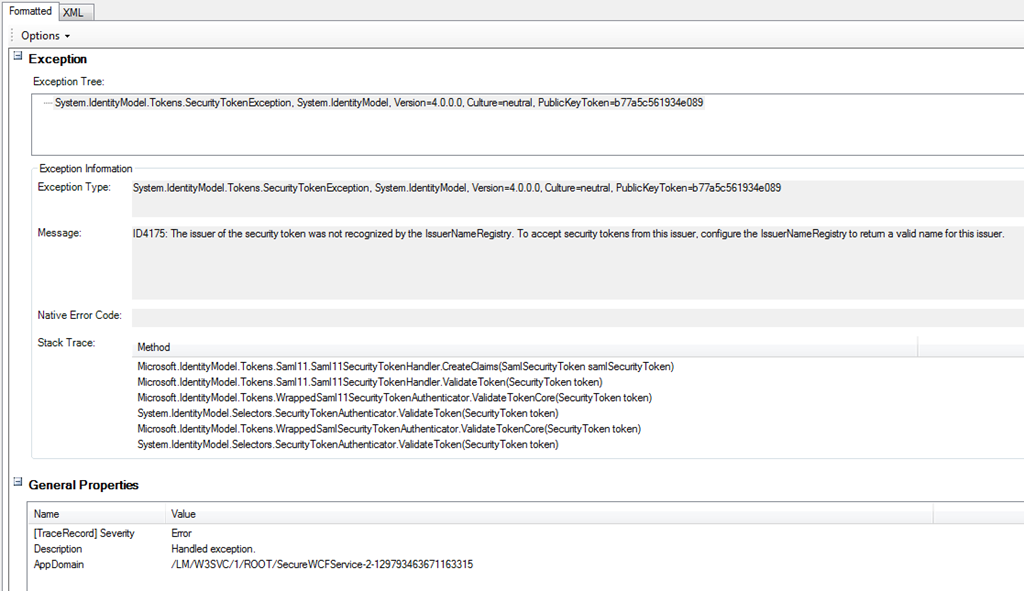1024x591 pixels.
Task: Select the Description property row
Action: point(58,549)
